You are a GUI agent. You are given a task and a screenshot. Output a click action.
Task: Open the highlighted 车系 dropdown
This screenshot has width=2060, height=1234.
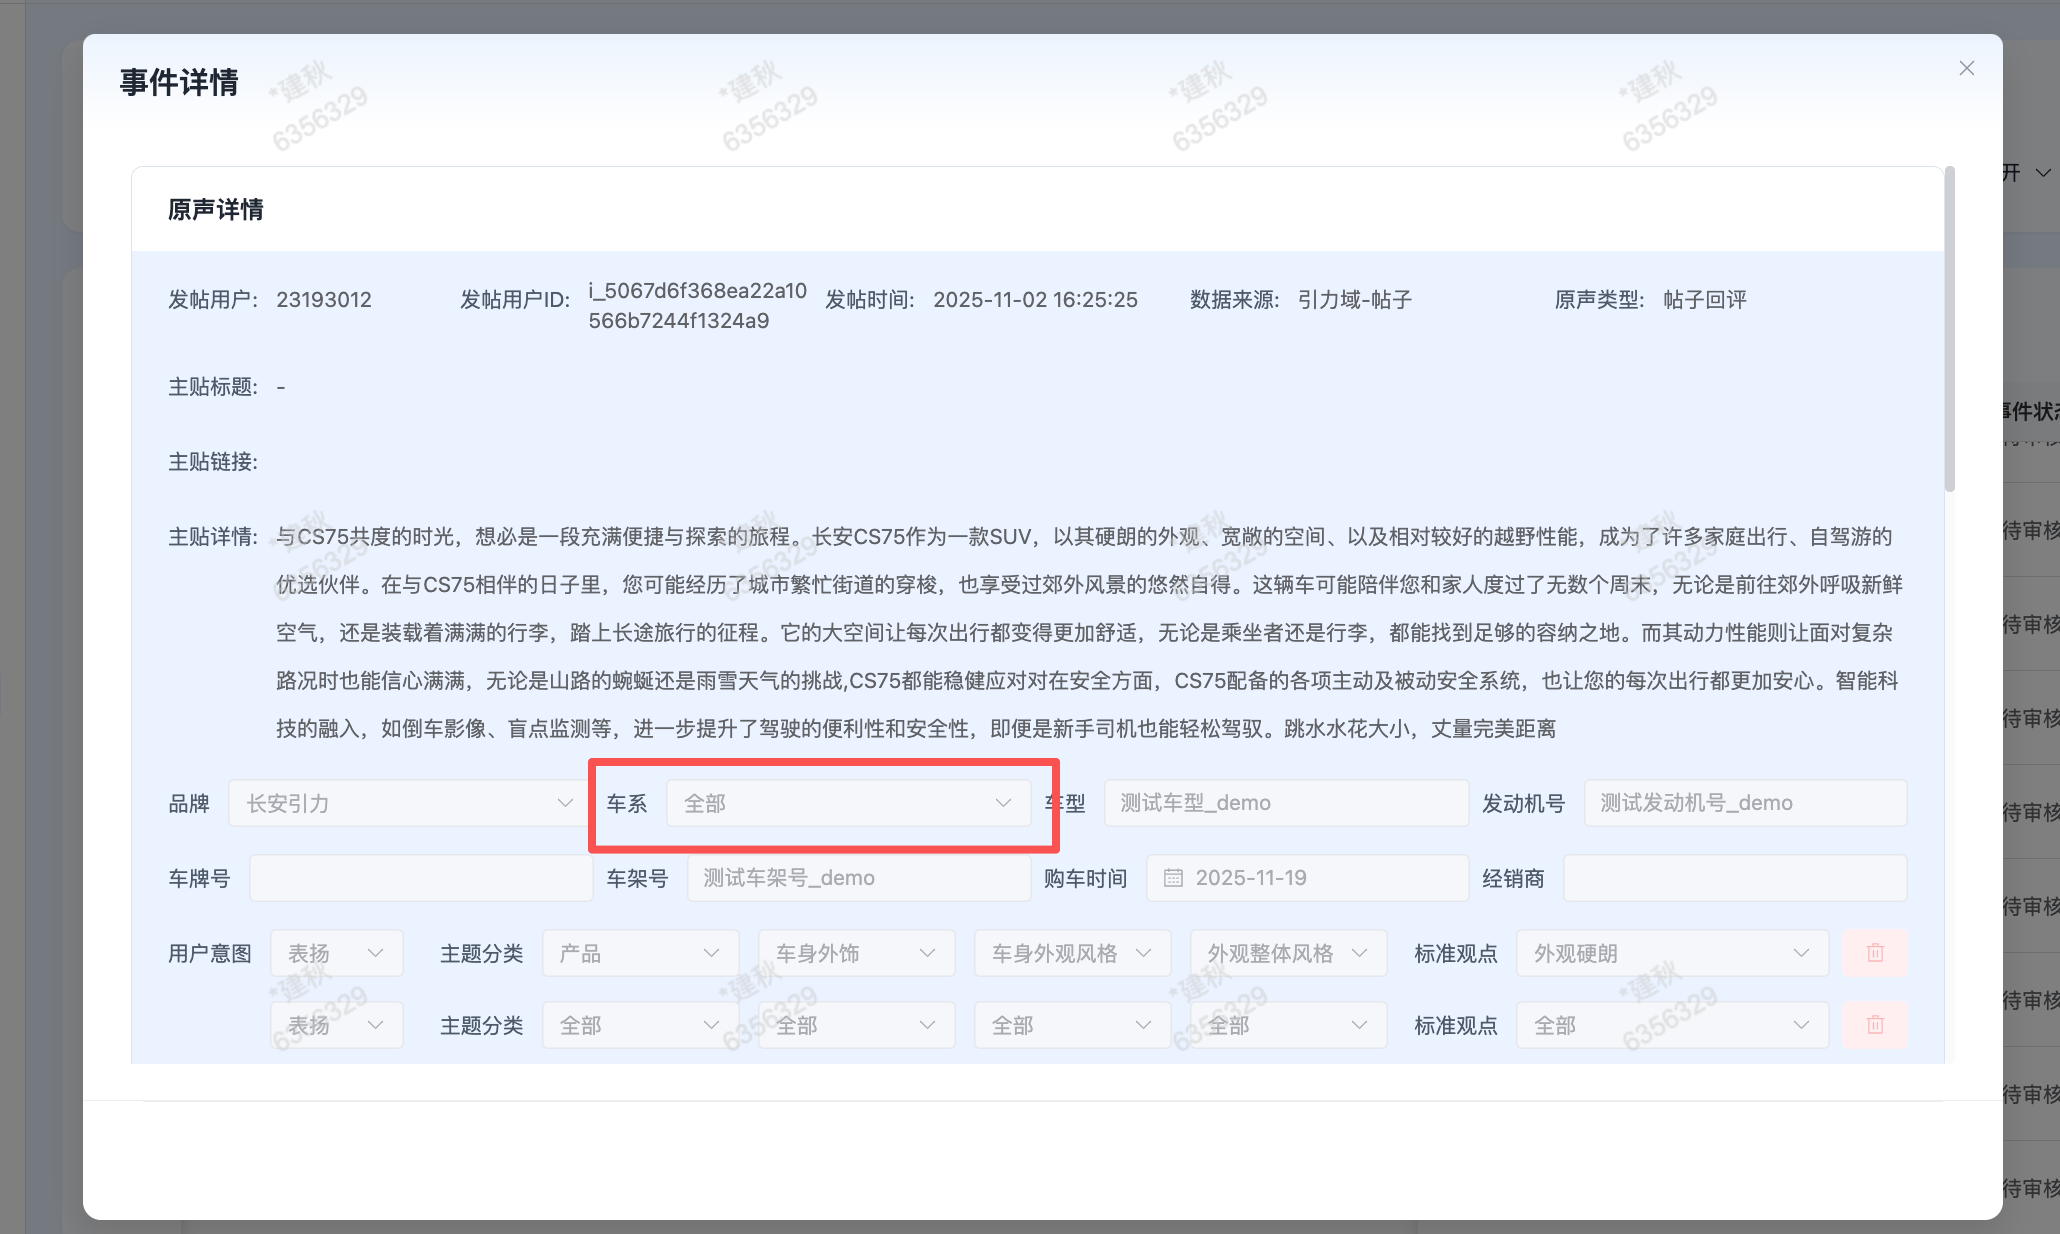(x=848, y=802)
